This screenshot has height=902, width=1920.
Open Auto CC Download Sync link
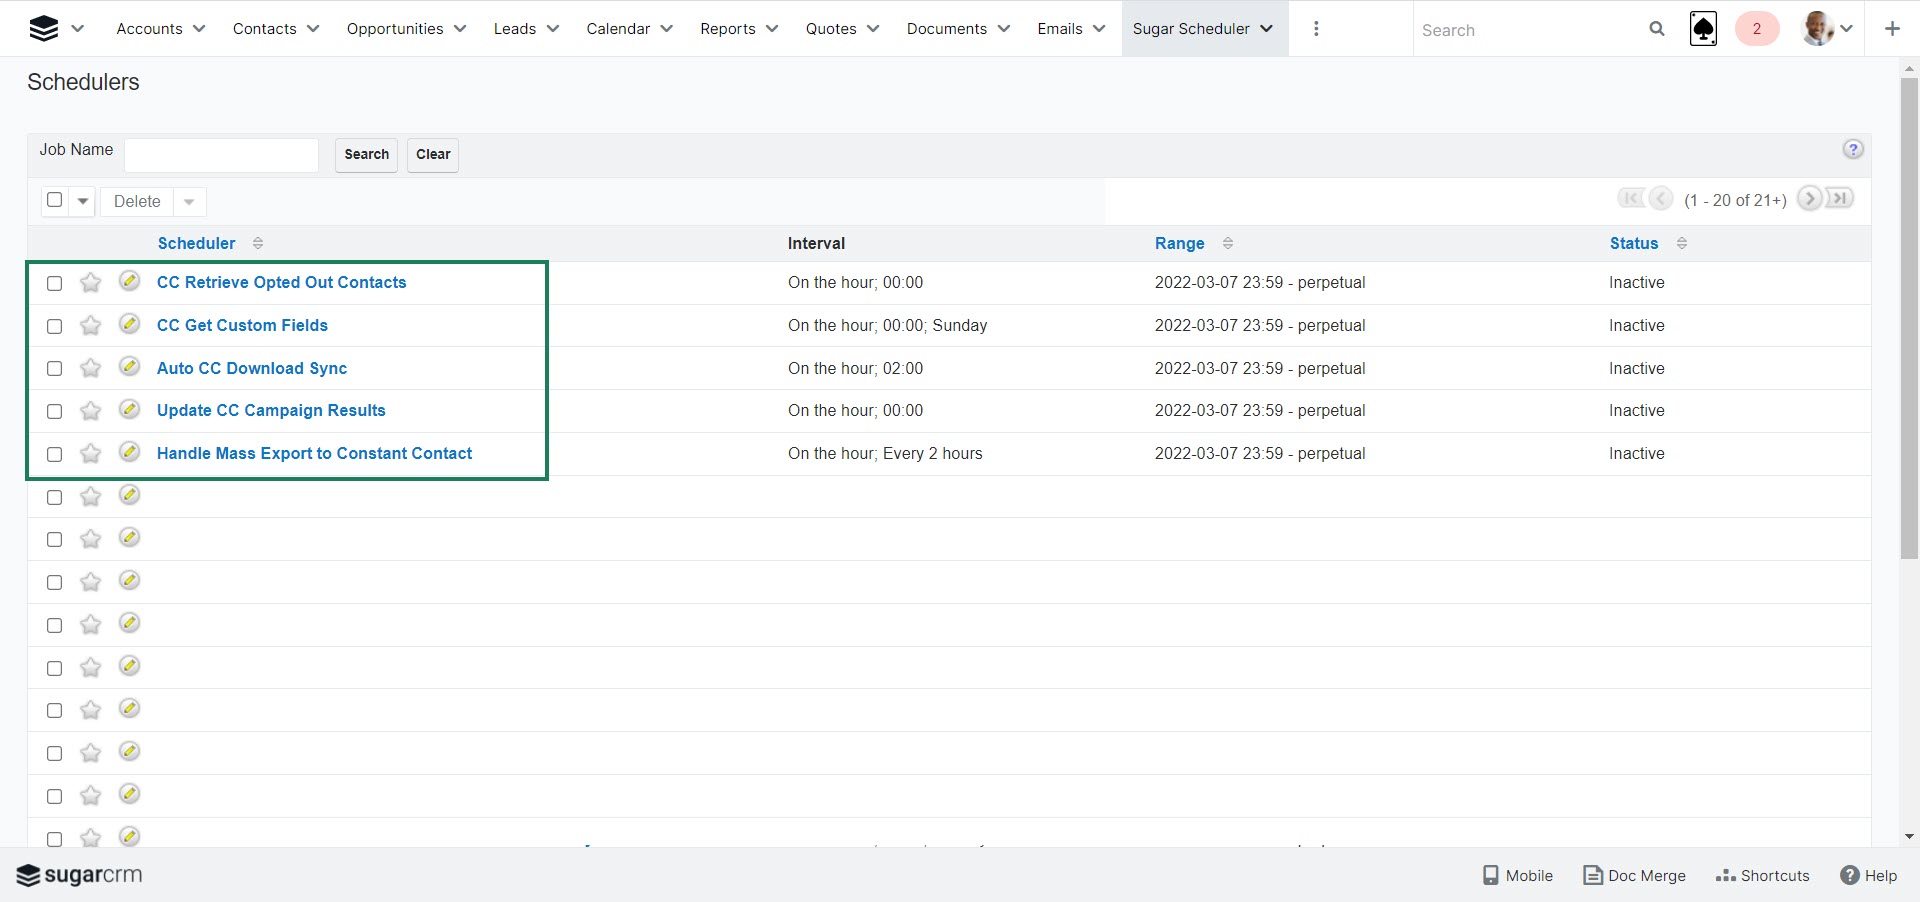(x=252, y=369)
